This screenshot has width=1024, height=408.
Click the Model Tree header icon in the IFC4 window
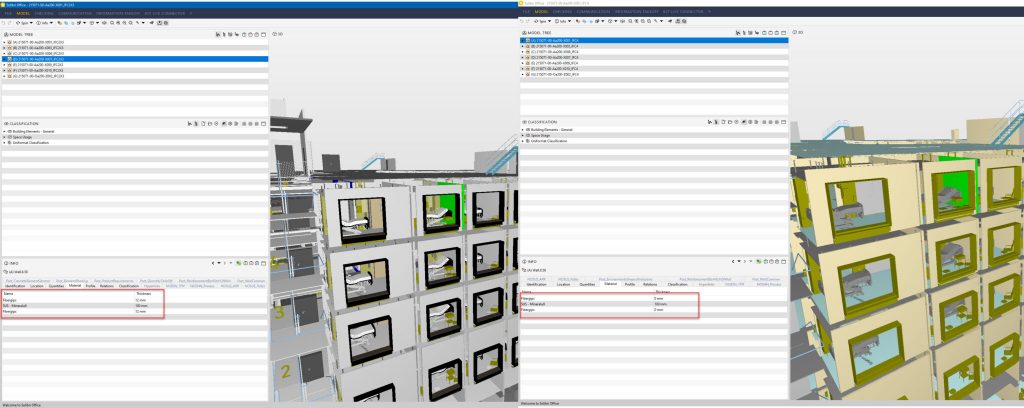tap(523, 33)
